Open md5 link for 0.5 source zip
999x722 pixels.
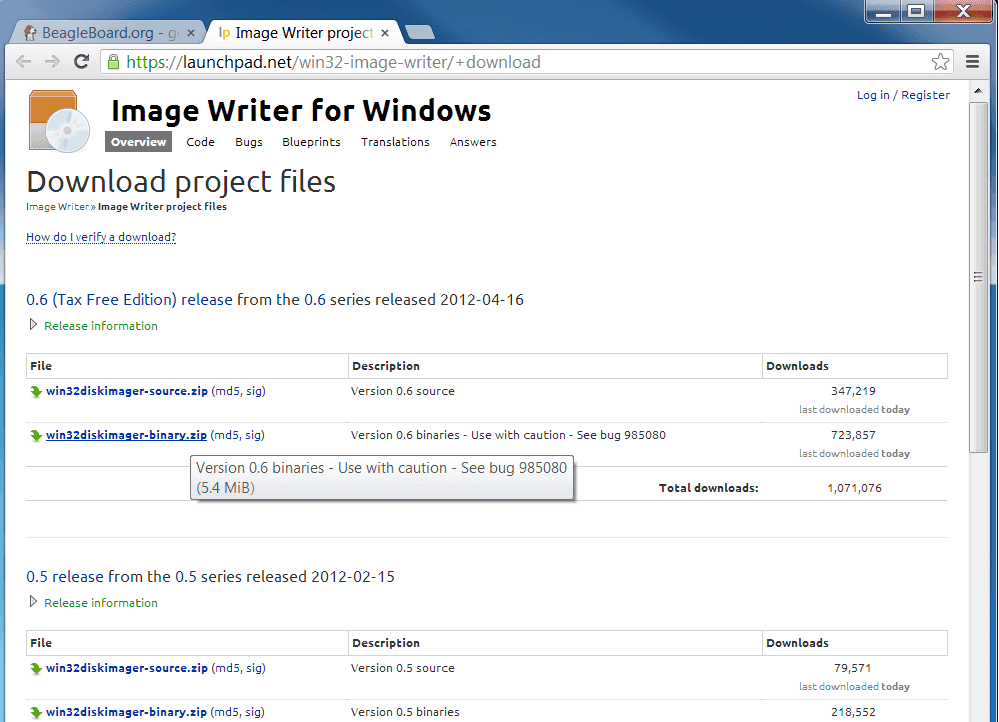point(227,668)
